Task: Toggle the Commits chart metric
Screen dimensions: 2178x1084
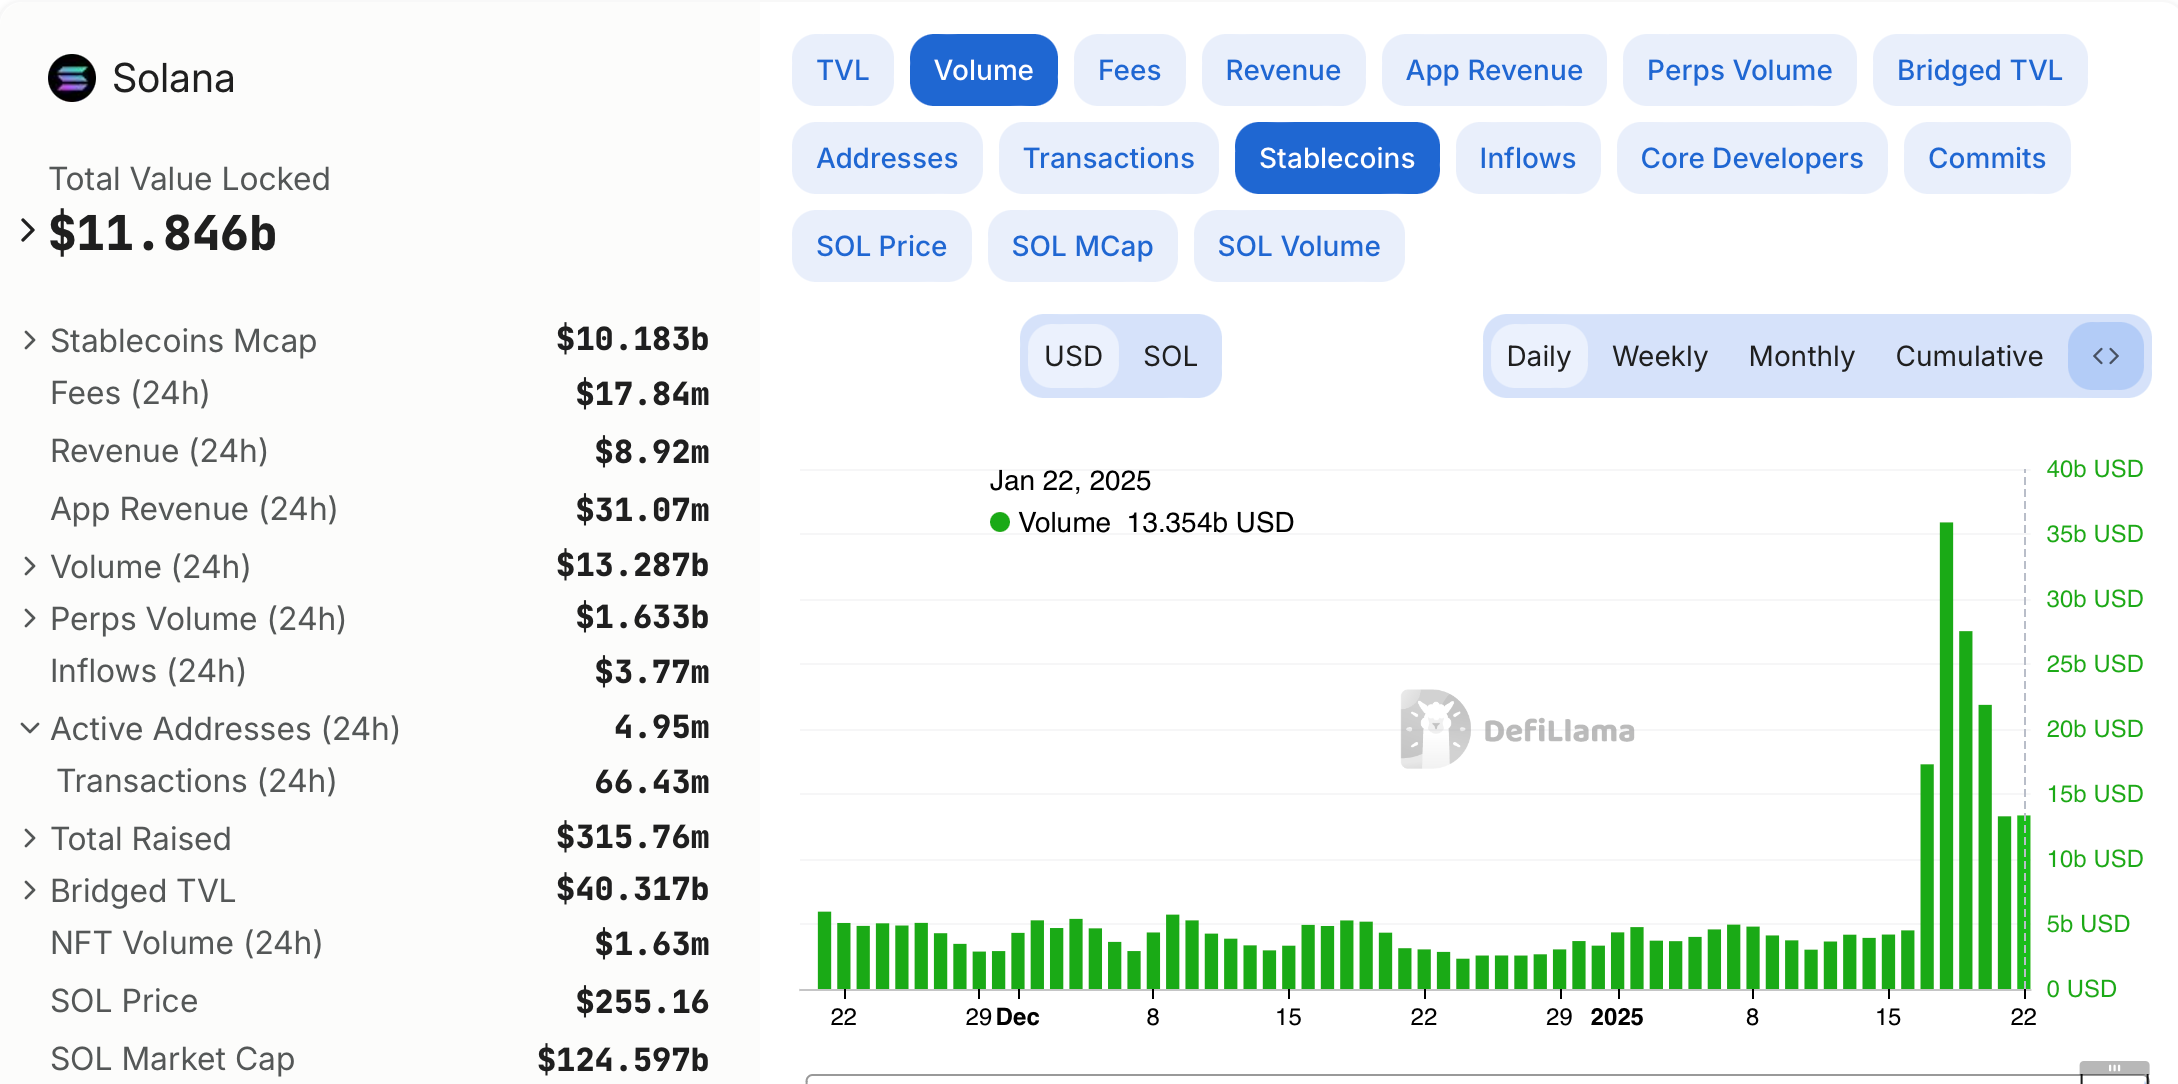Action: coord(1987,158)
